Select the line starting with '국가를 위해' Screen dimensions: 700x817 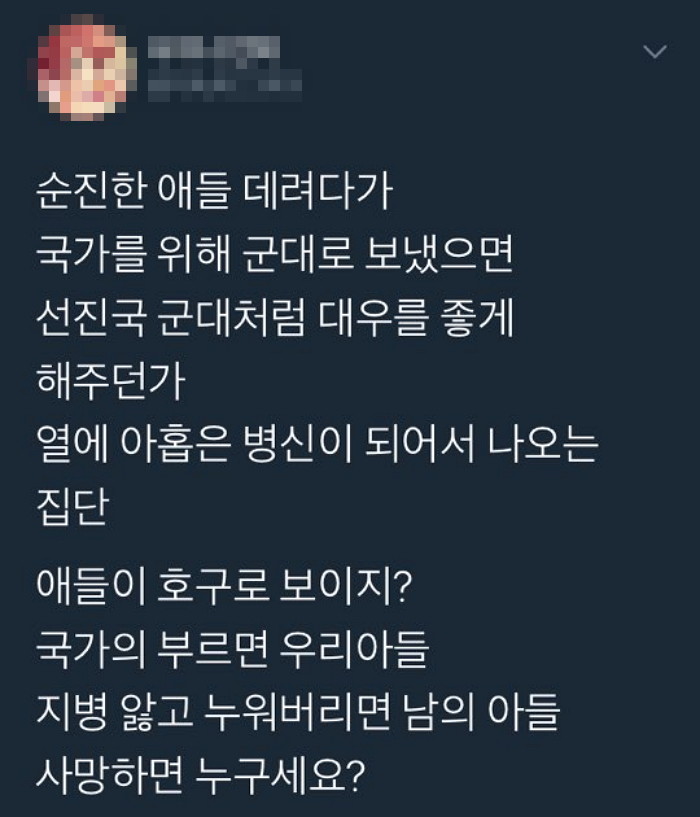[275, 254]
